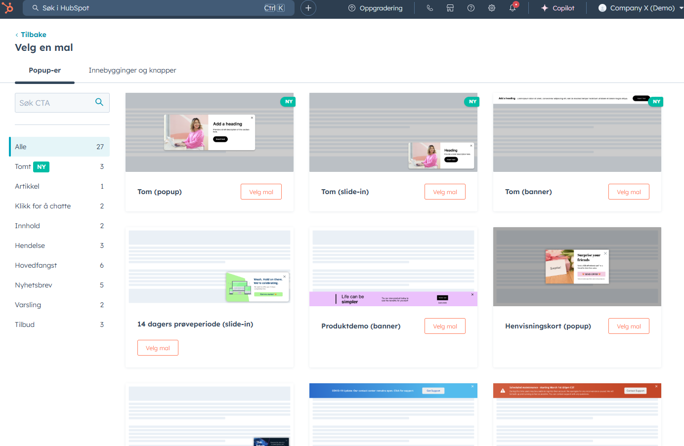The width and height of the screenshot is (684, 446).
Task: Open the Tom (popup) template preview thumbnail
Action: pos(209,132)
